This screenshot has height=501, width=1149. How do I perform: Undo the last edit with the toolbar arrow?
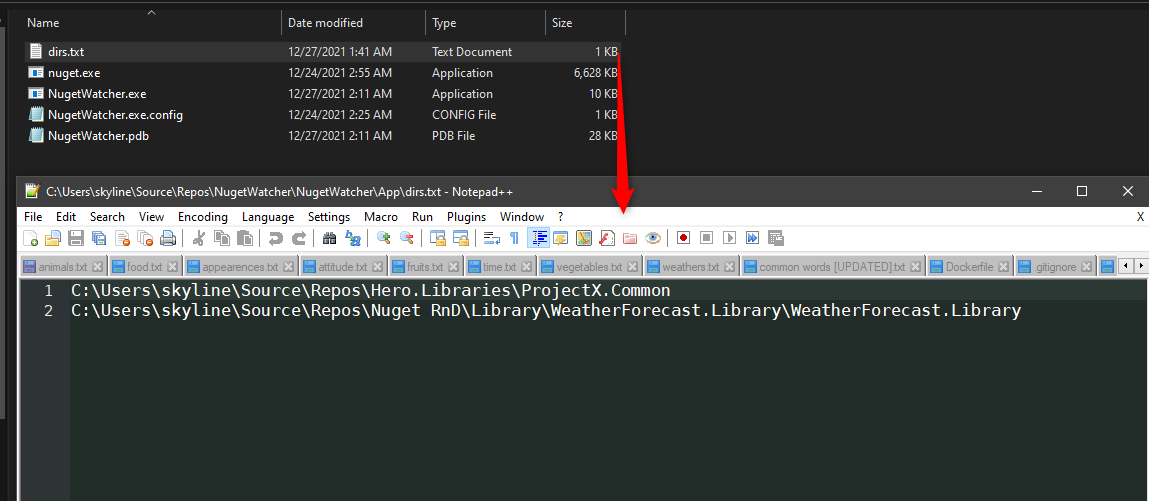click(x=276, y=238)
